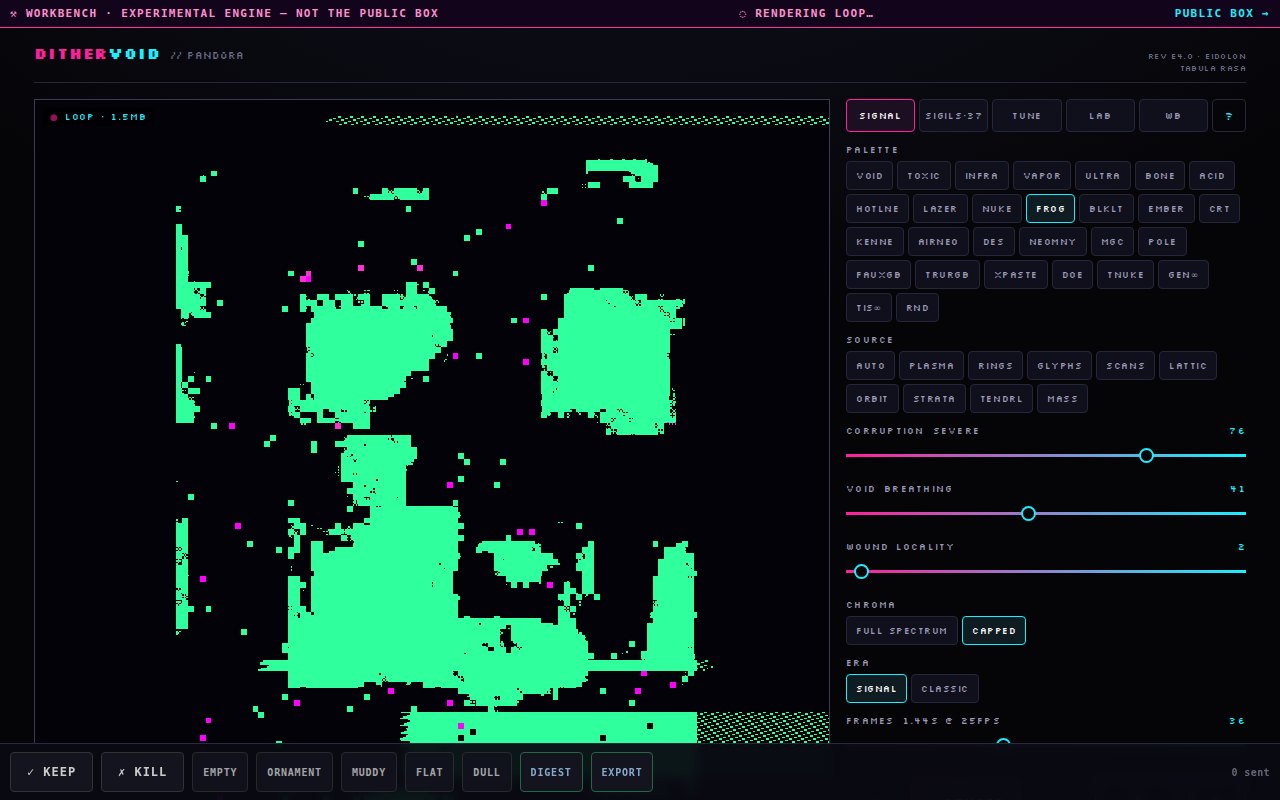Screen dimensions: 1280x800
Task: Select the TENDRL source
Action: point(1001,399)
